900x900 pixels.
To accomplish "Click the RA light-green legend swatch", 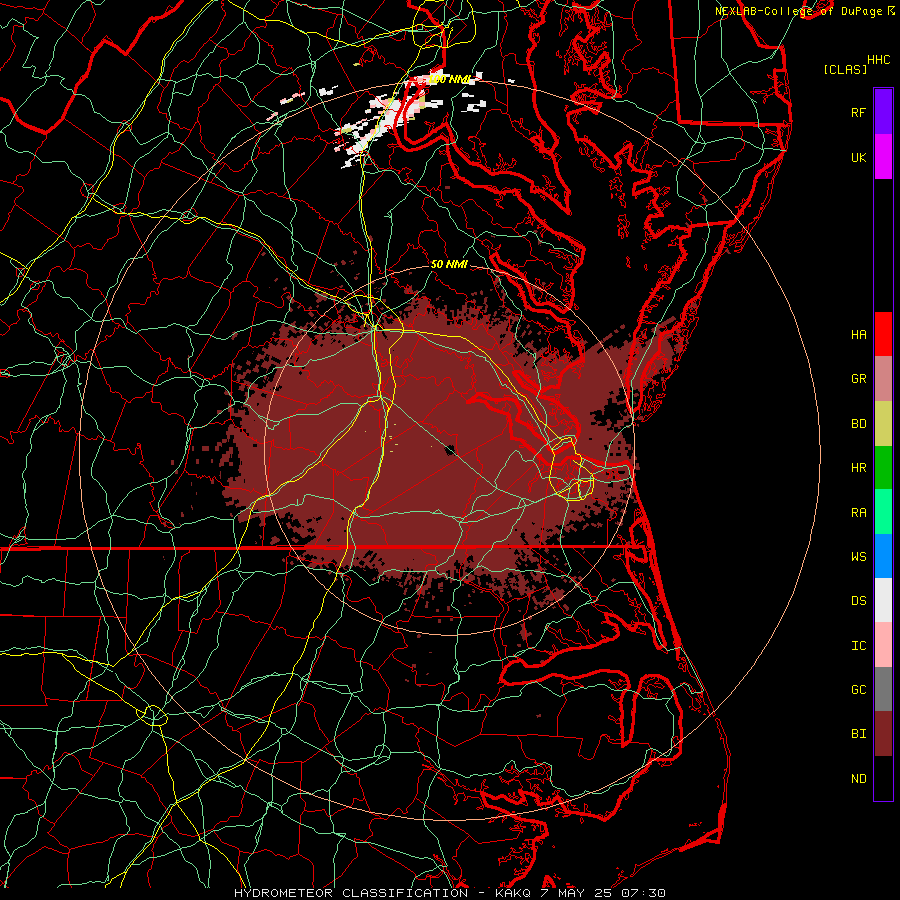I will tap(883, 512).
